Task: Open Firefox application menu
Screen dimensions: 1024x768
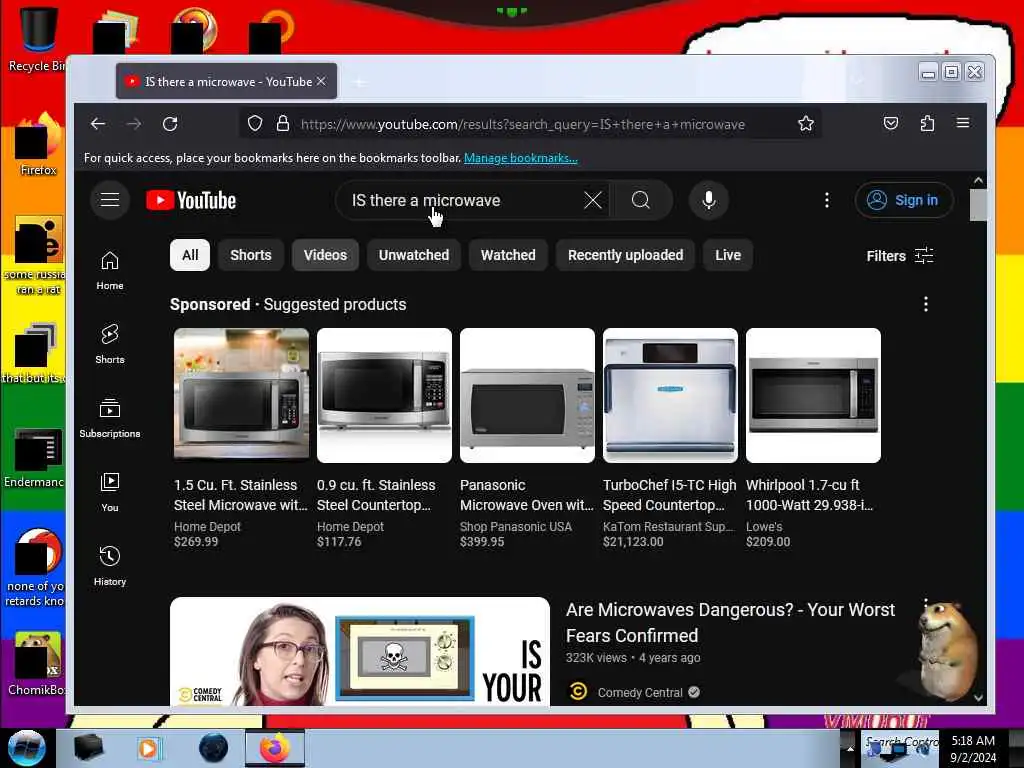Action: [x=963, y=123]
